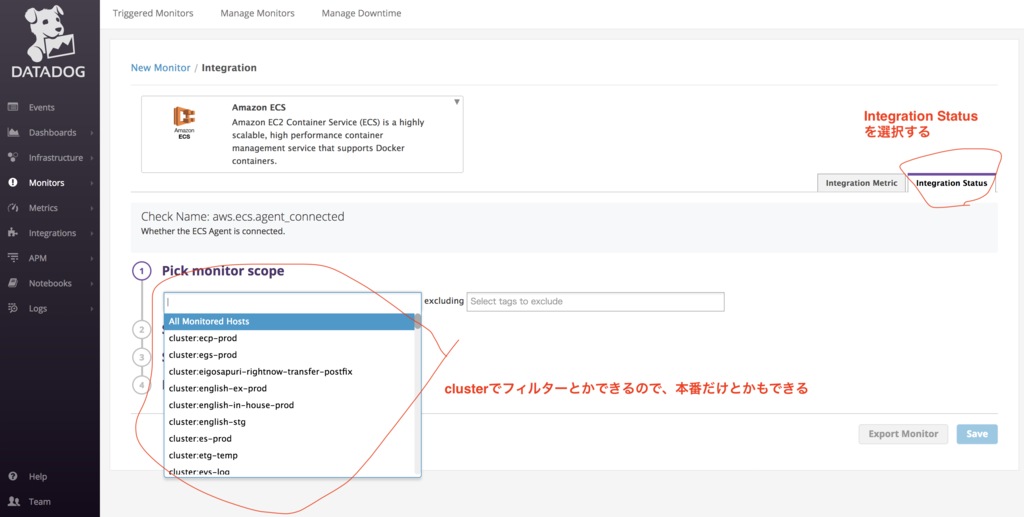Expand the APM submenu arrow
This screenshot has height=517, width=1024.
click(x=92, y=258)
